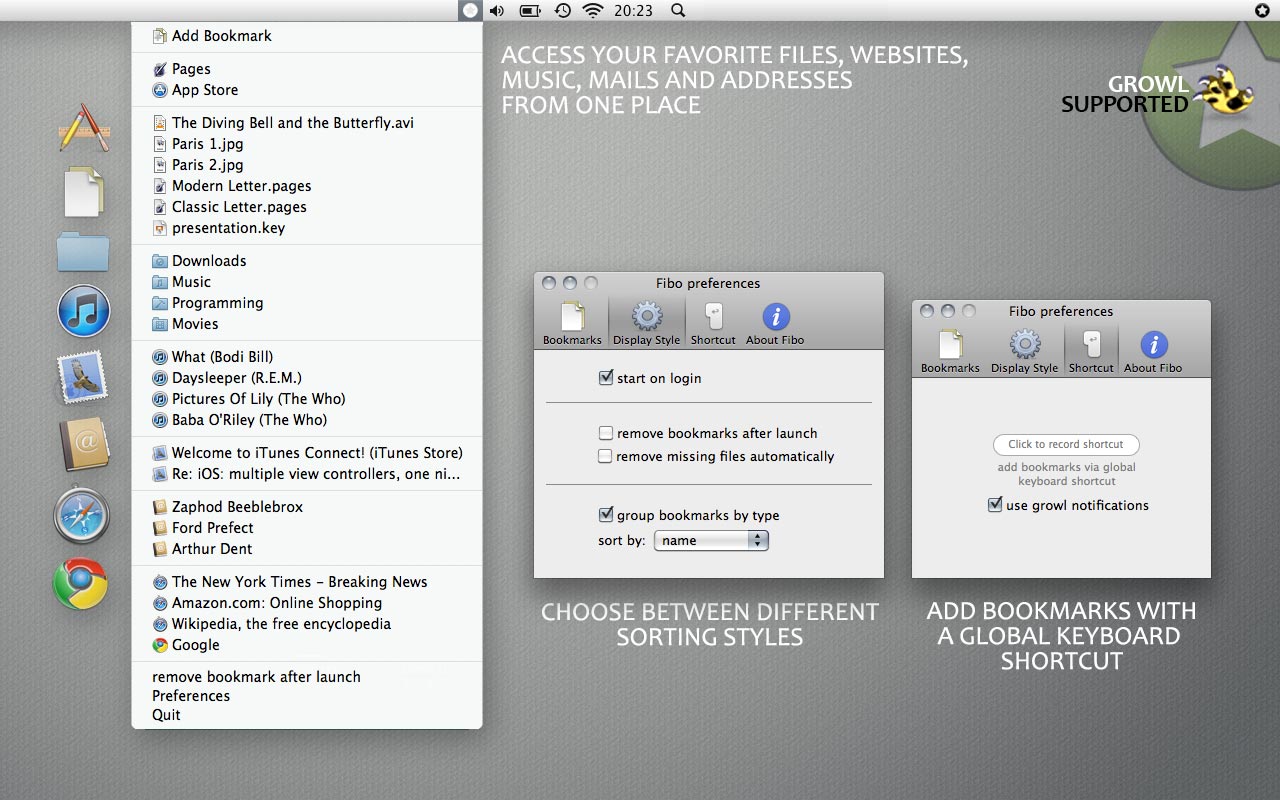Play Pictures Of Lily (The Who)
This screenshot has width=1280, height=800.
click(x=307, y=399)
